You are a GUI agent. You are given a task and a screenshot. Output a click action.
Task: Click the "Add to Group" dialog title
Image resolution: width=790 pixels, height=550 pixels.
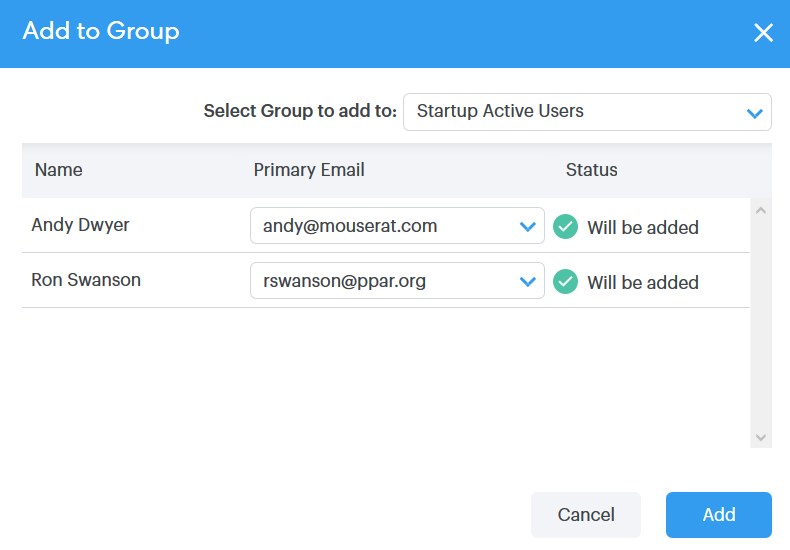101,32
